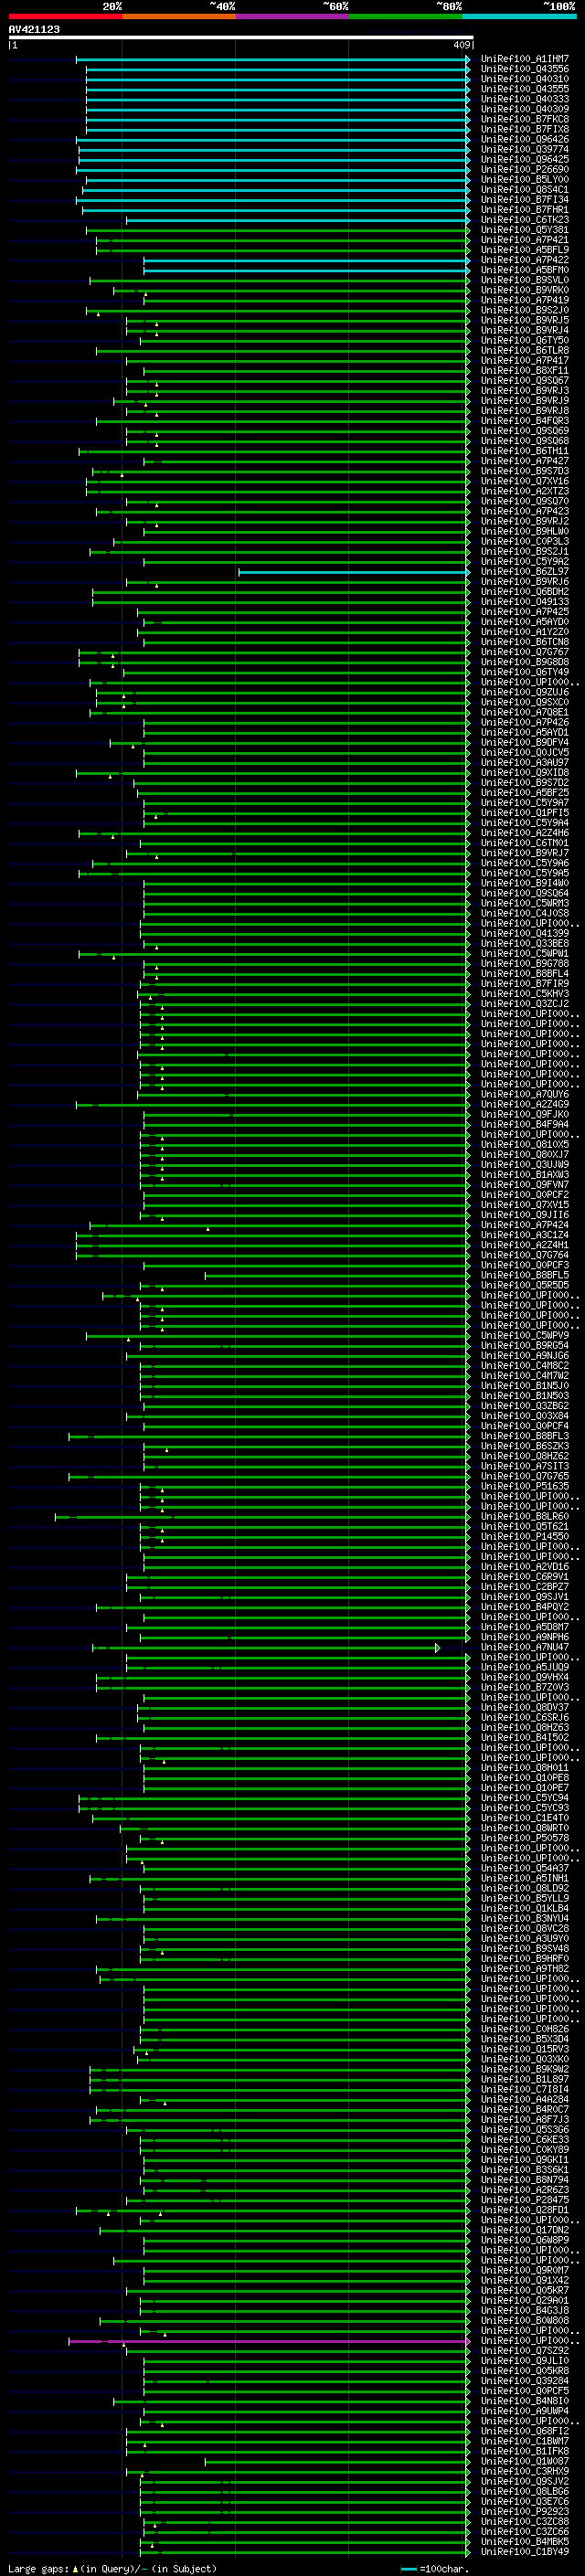585x2576 pixels.
Task: Click hit UniRef100_B5LY00
Action: (x=524, y=180)
